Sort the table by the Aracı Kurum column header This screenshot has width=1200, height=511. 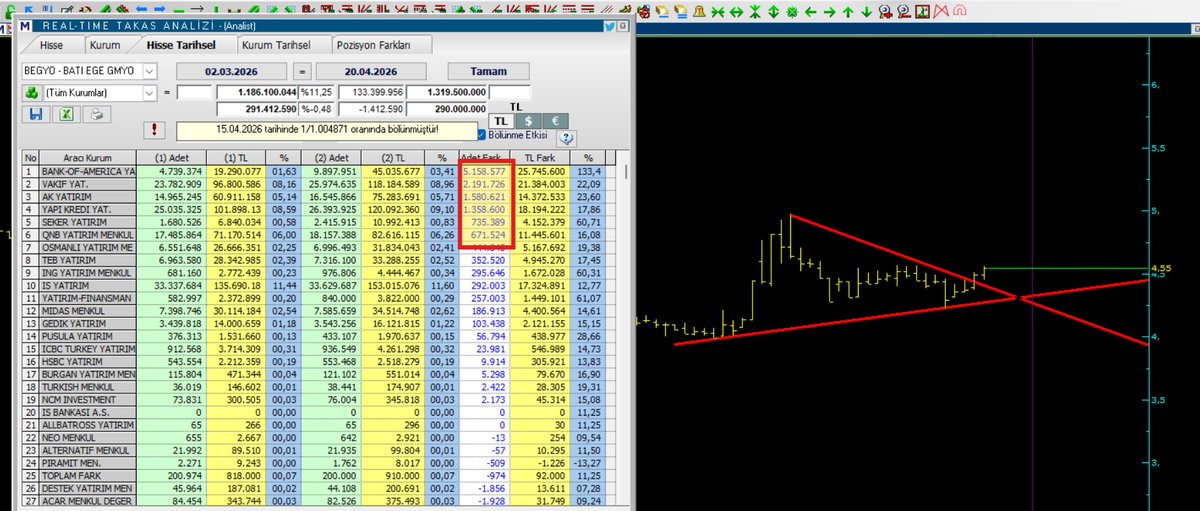tap(86, 158)
